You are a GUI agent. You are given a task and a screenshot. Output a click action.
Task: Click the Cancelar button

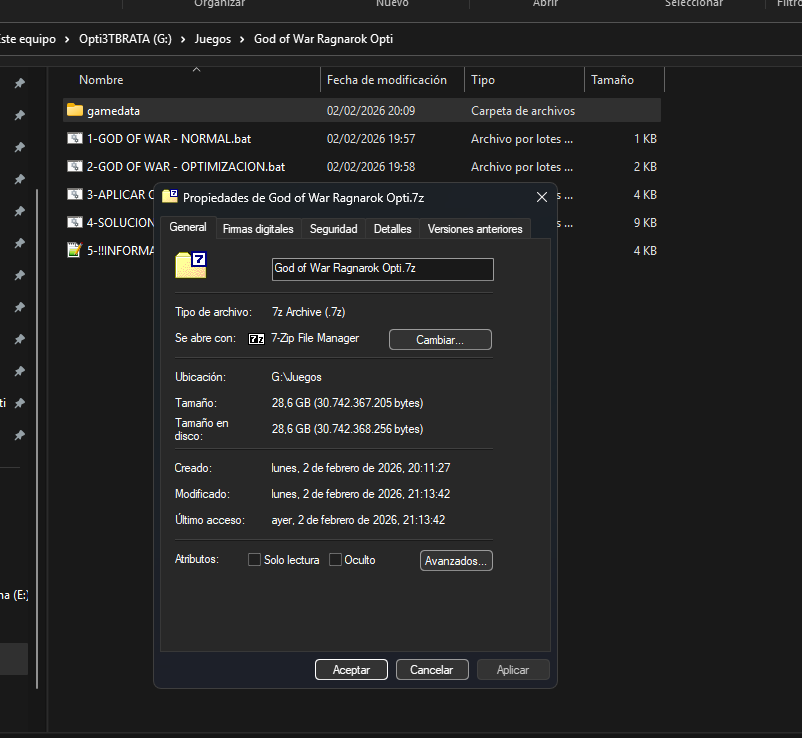tap(432, 669)
